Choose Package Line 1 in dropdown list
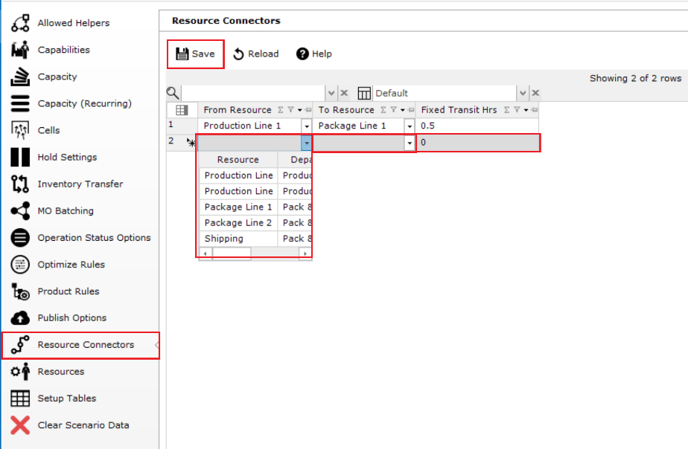 coord(238,207)
